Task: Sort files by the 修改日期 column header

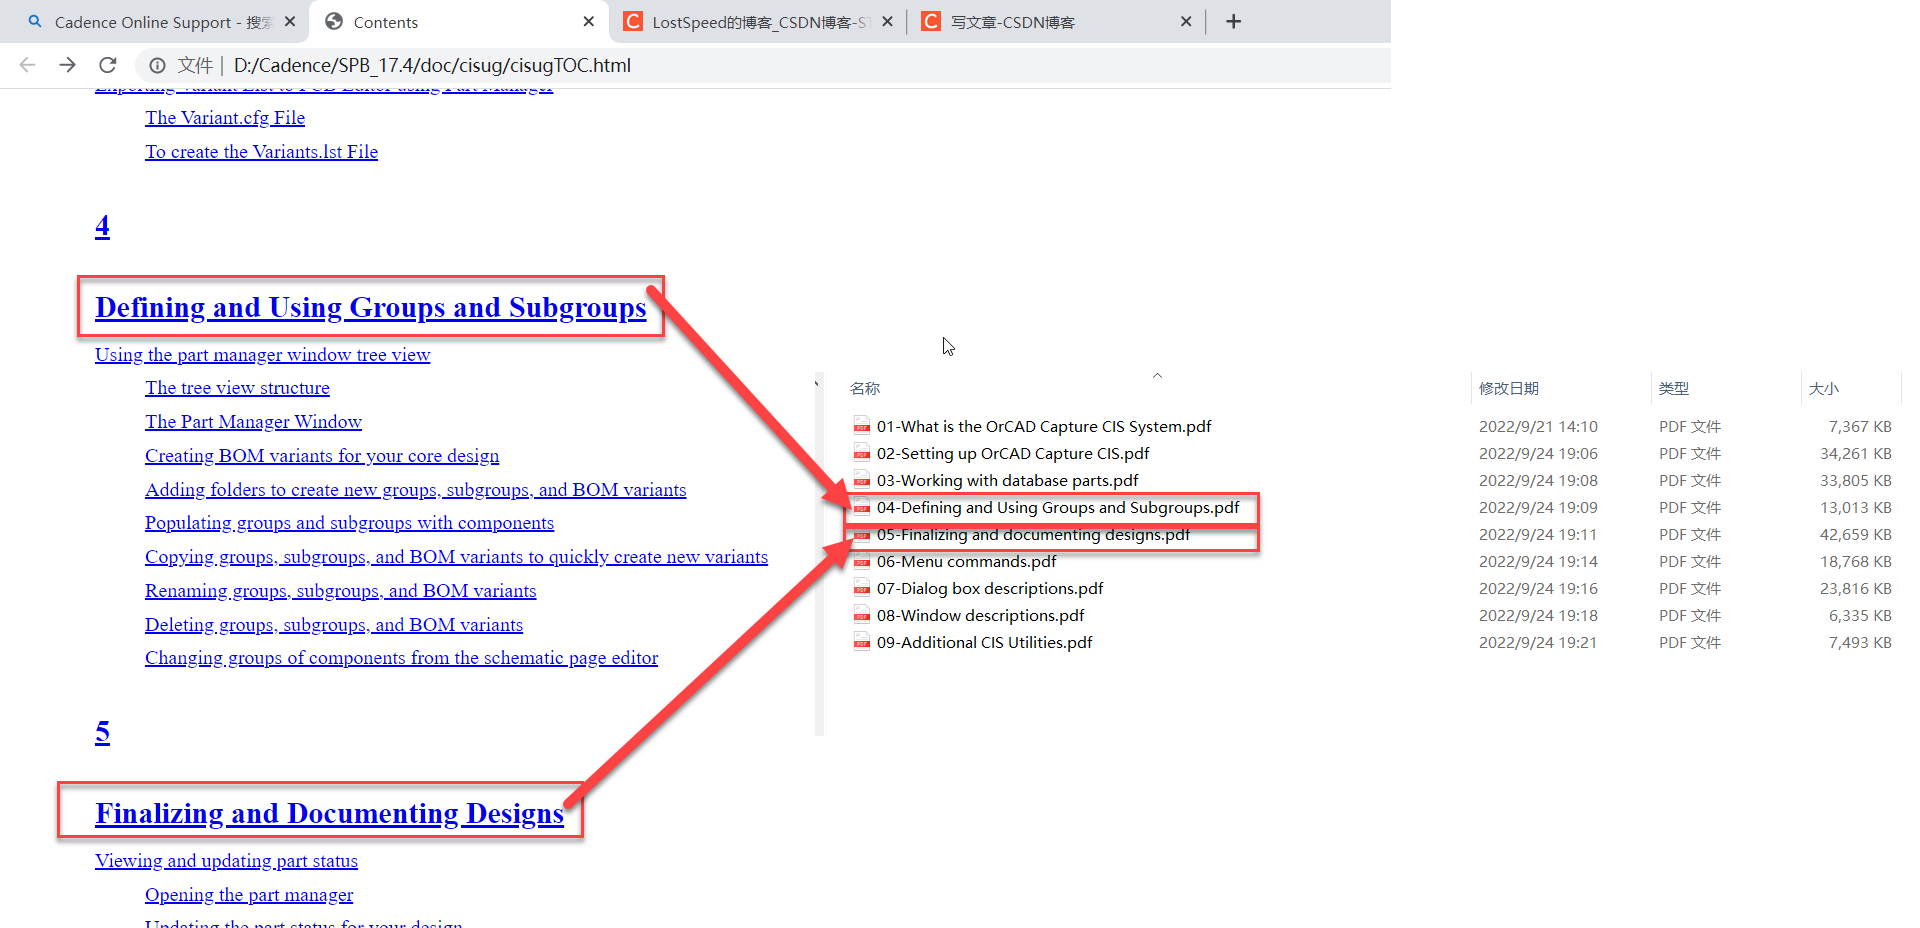Action: pos(1508,388)
